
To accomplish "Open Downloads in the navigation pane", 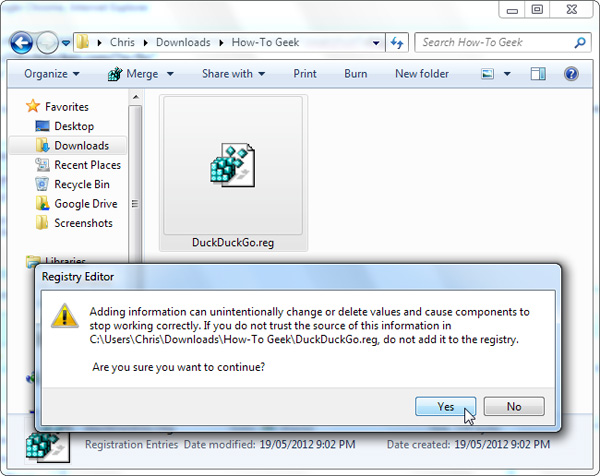I will point(82,145).
